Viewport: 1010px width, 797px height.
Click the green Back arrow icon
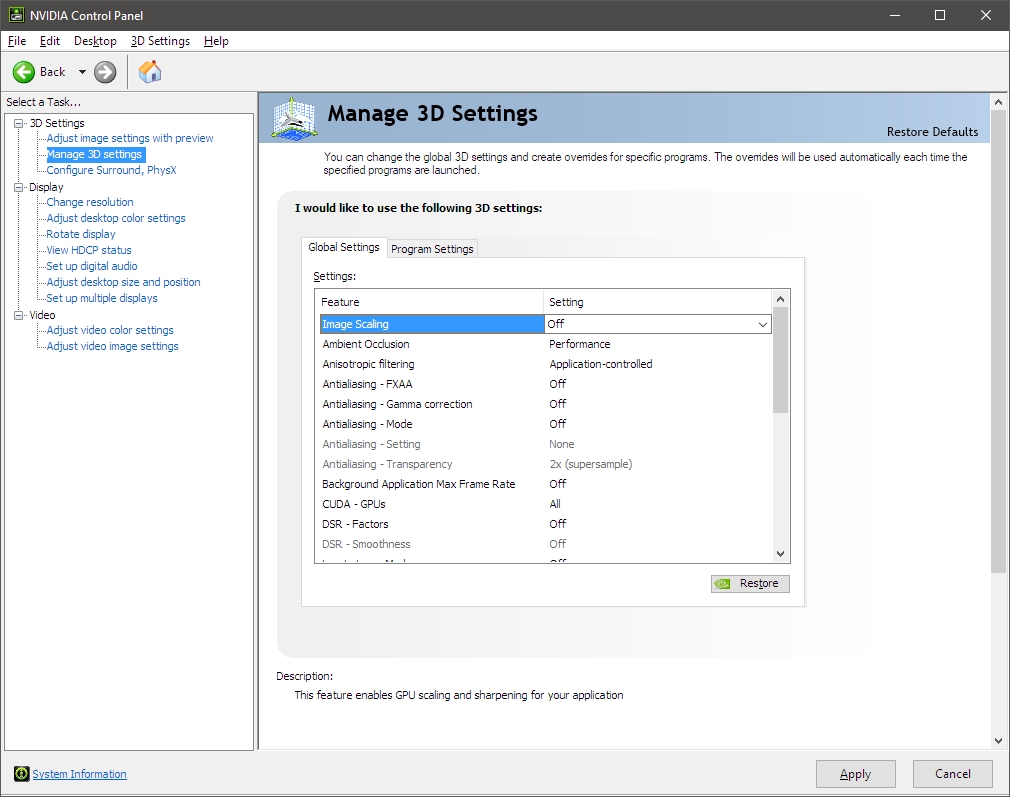[x=24, y=72]
